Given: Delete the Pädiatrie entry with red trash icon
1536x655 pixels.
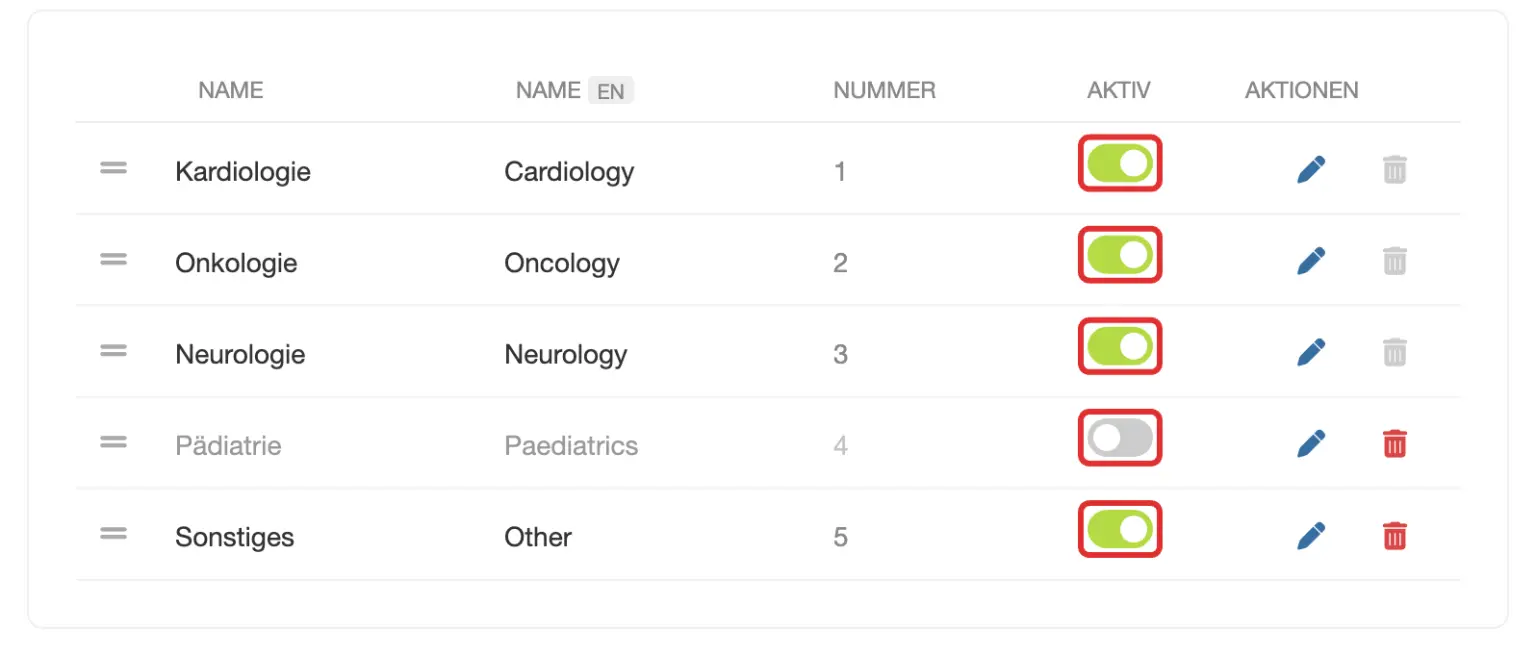Looking at the screenshot, I should (x=1394, y=443).
